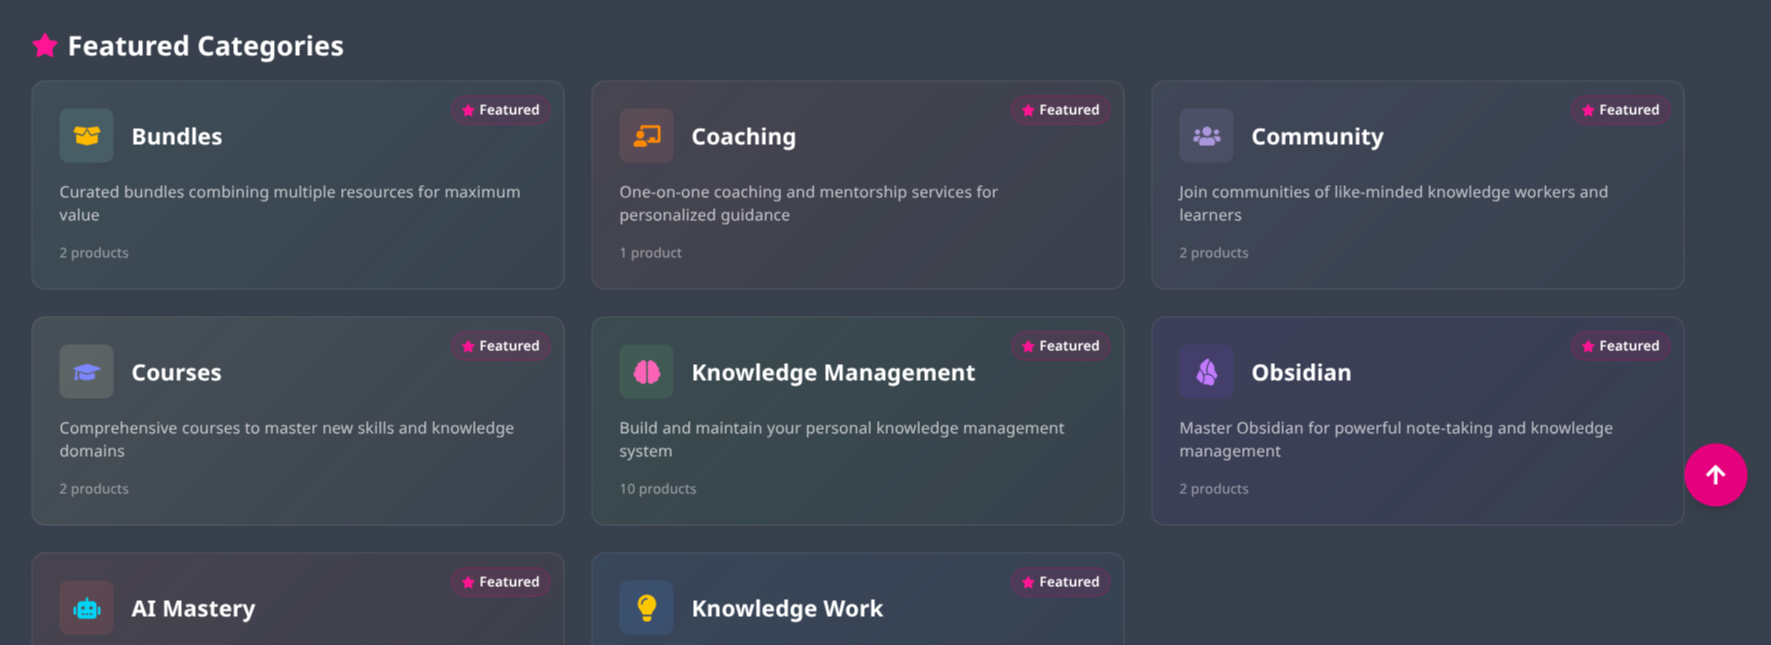
Task: Click the Obsidian crystal icon
Action: [x=1206, y=372]
